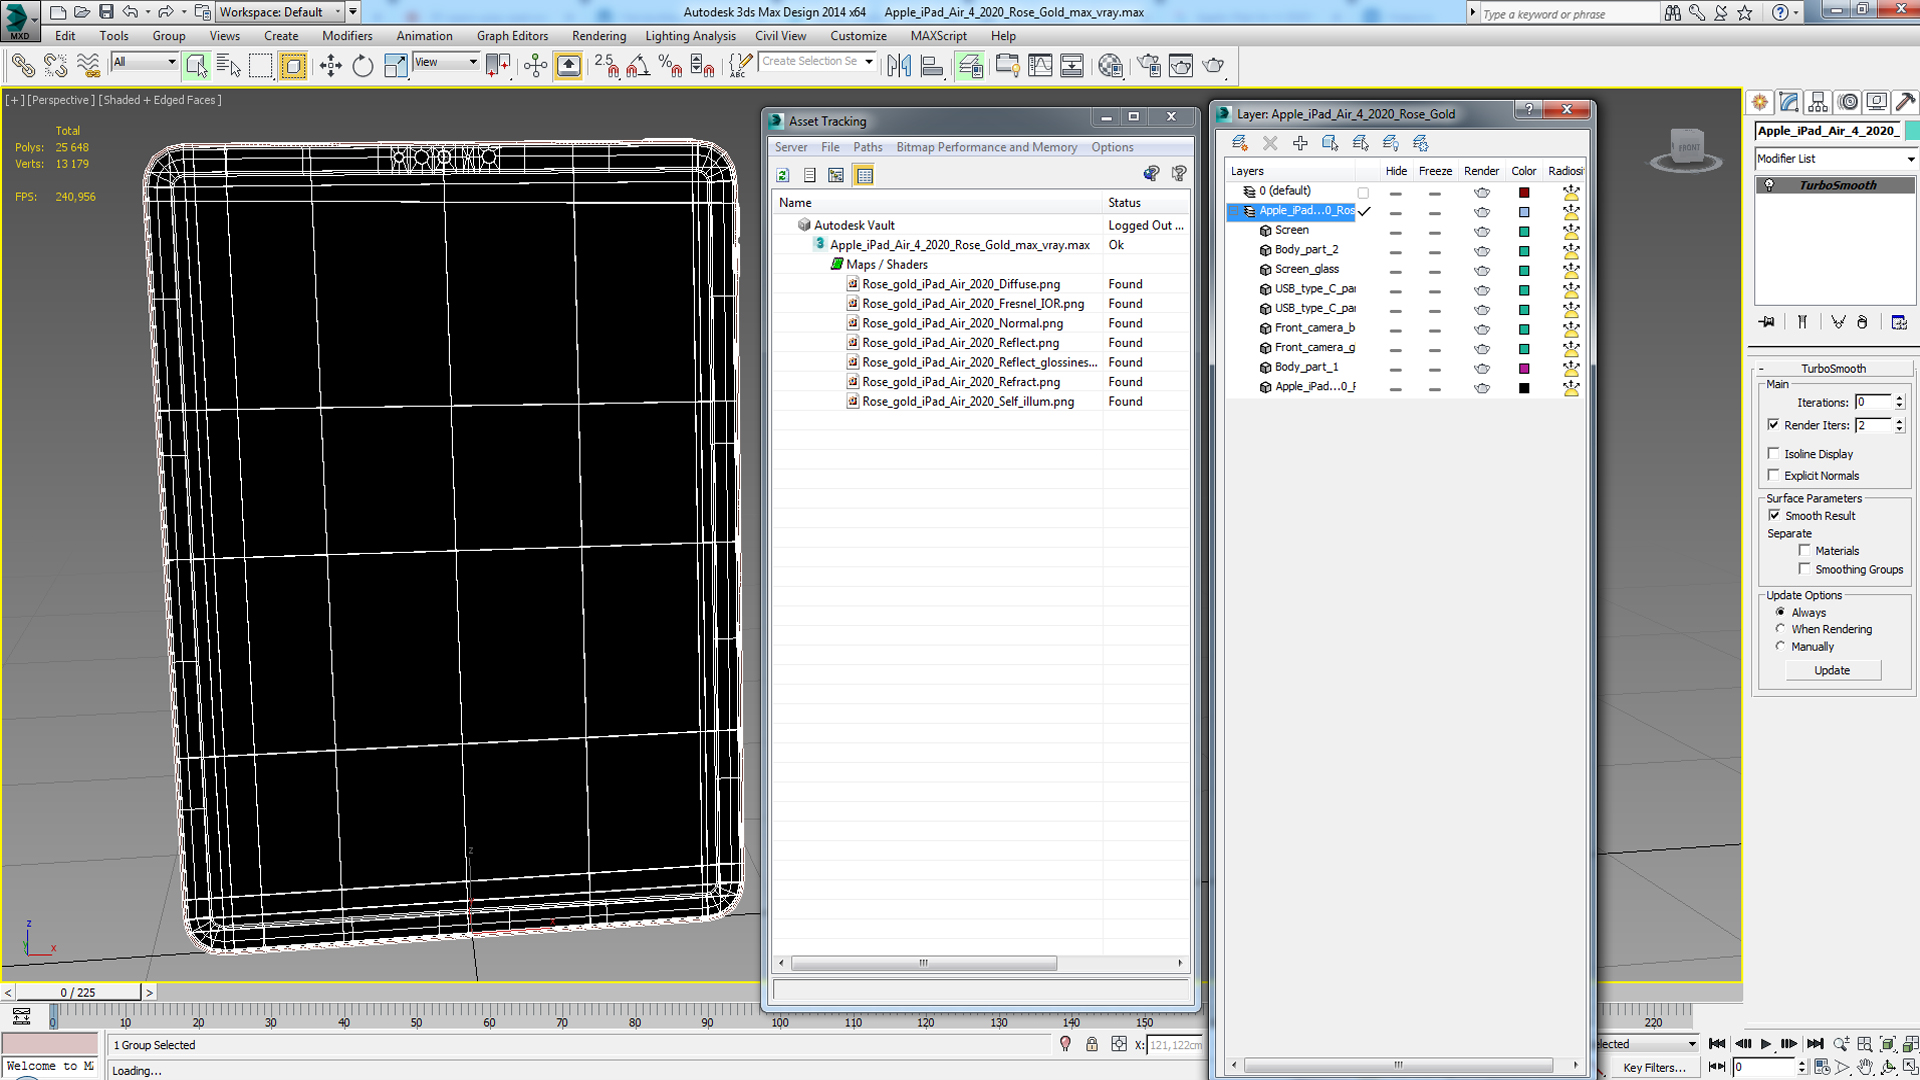This screenshot has height=1080, width=1920.
Task: Refresh the Asset Tracking list
Action: point(783,175)
